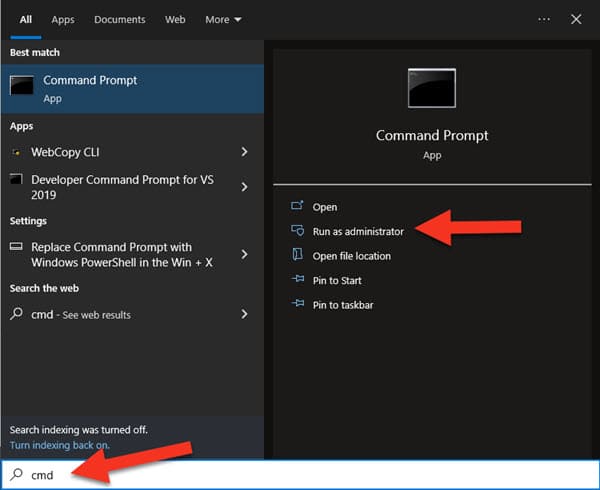Expand the Replace Command Prompt setting chevron
This screenshot has width=600, height=490.
(x=244, y=254)
